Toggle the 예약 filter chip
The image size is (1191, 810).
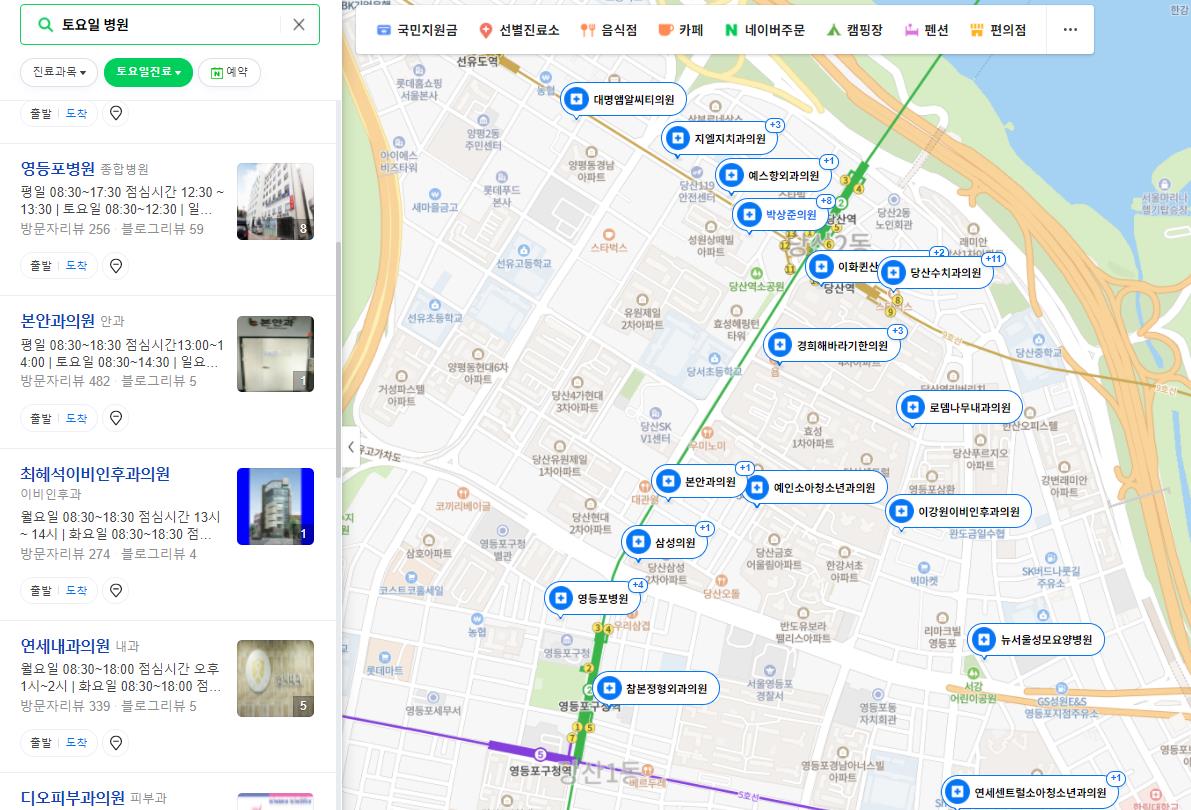point(229,72)
